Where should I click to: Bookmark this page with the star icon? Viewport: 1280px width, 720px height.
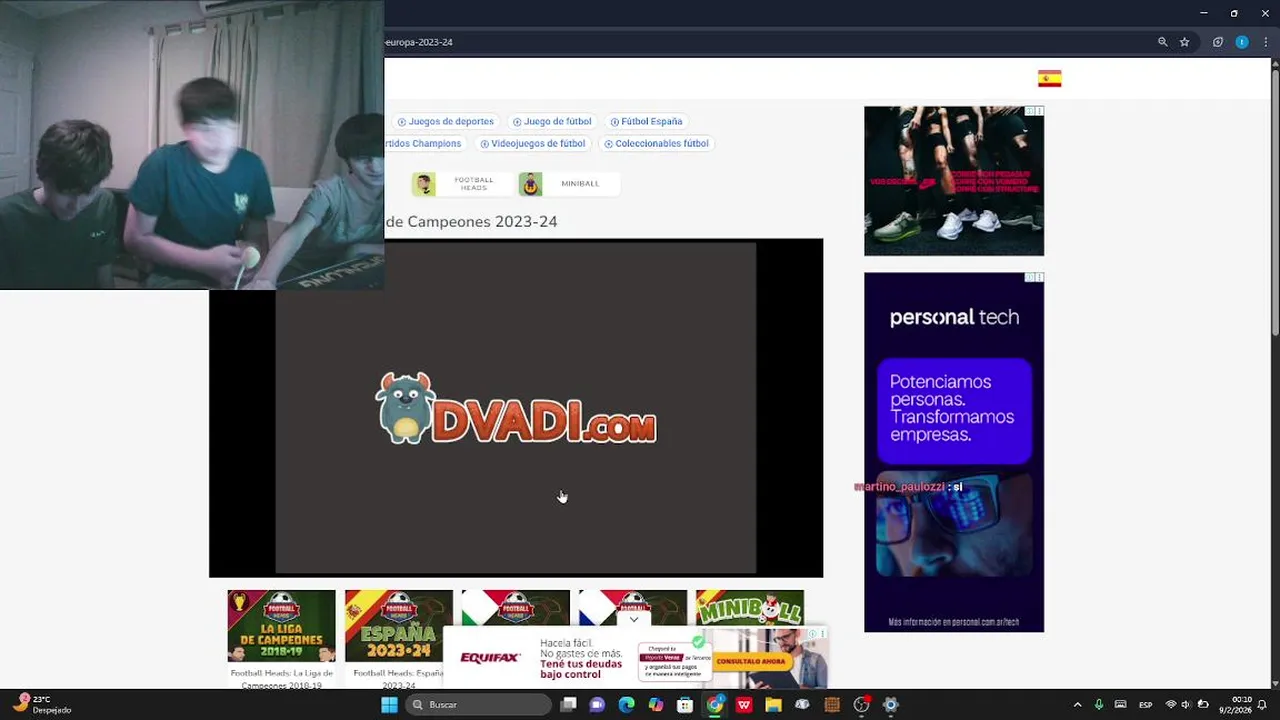click(x=1184, y=42)
